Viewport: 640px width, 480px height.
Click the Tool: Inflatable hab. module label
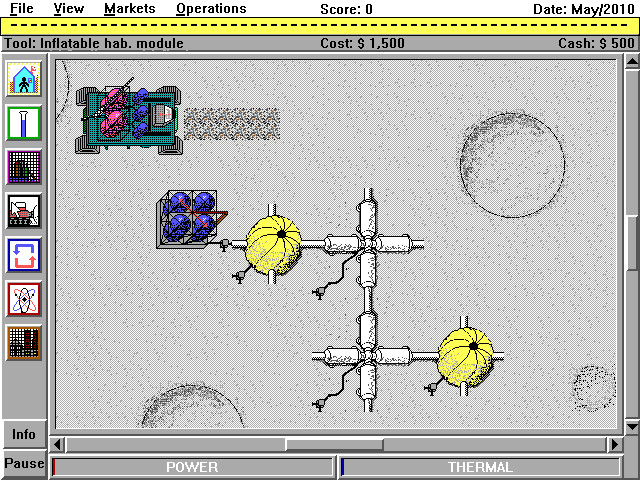pyautogui.click(x=94, y=43)
